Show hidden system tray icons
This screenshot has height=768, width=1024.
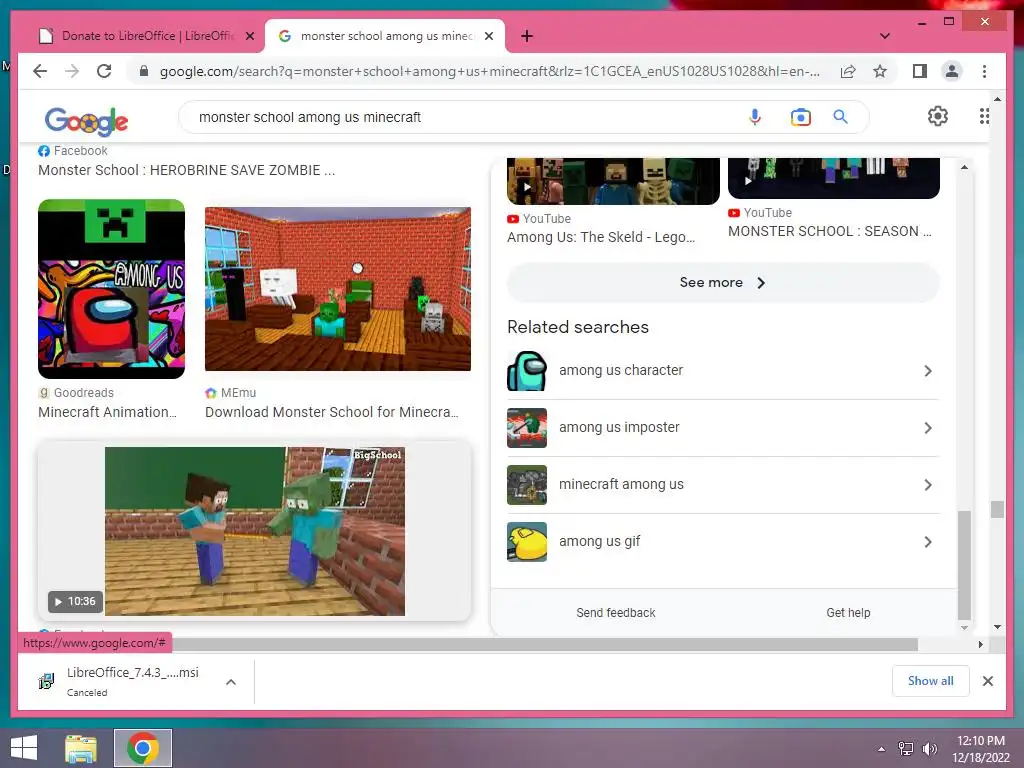[881, 748]
